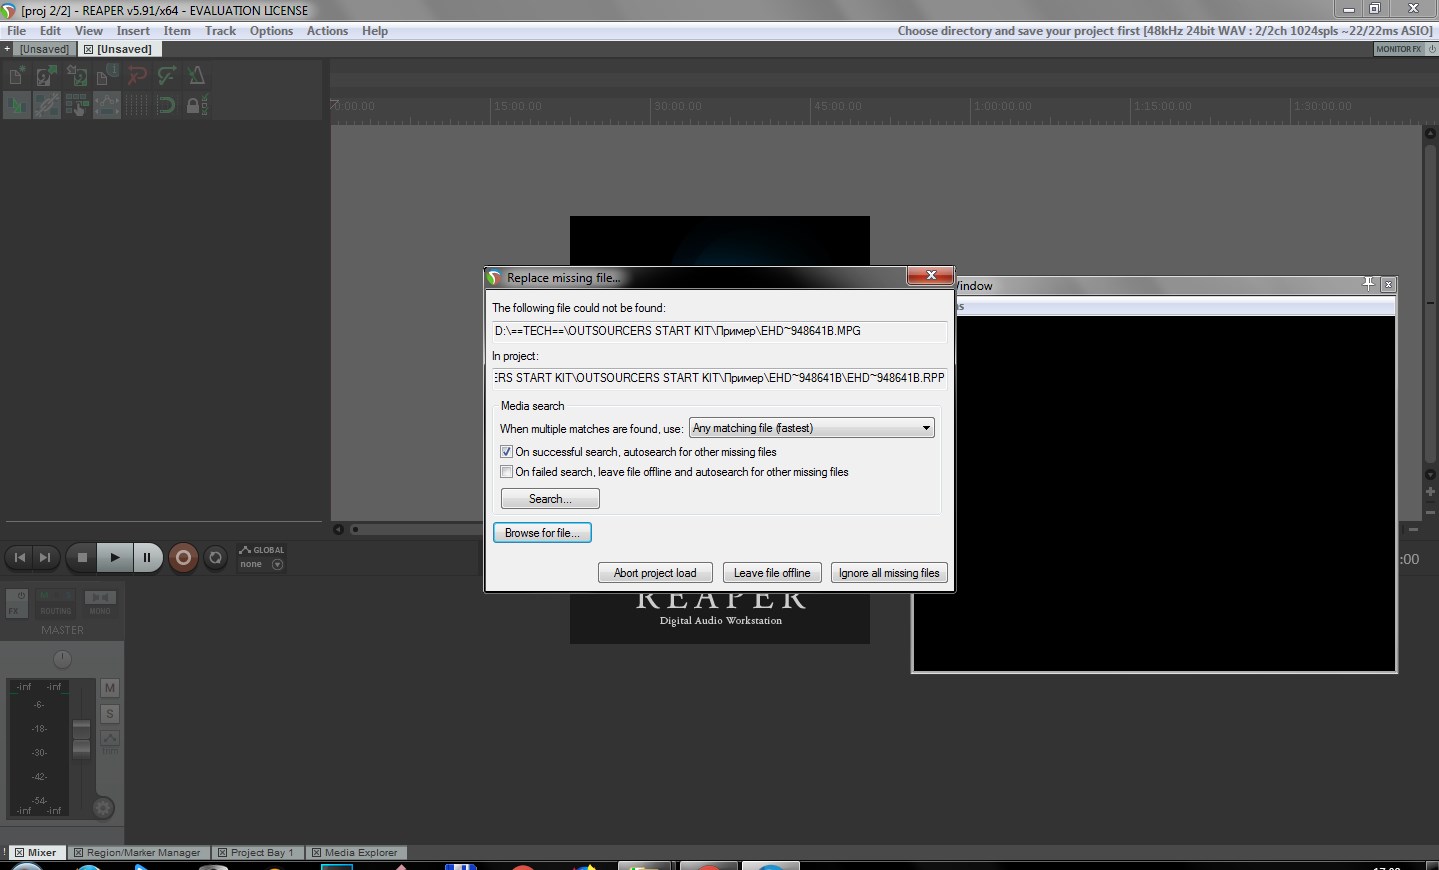
Task: Open the Master track FX button
Action: (x=15, y=610)
